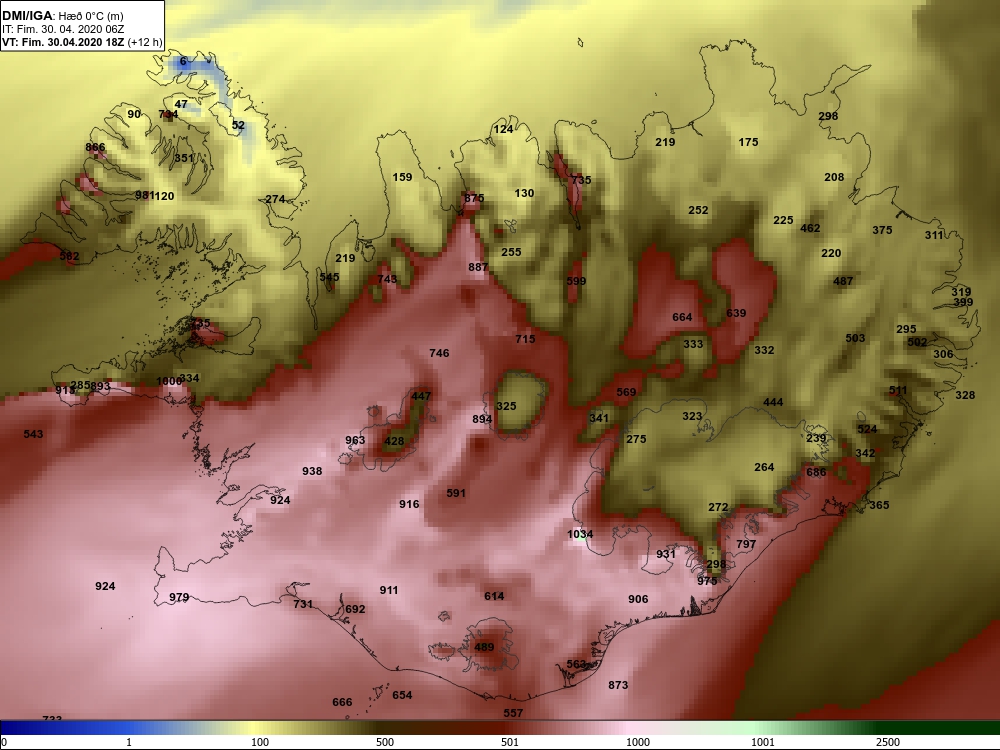1000x750 pixels.
Task: Click the map value 252
Action: pyautogui.click(x=698, y=210)
